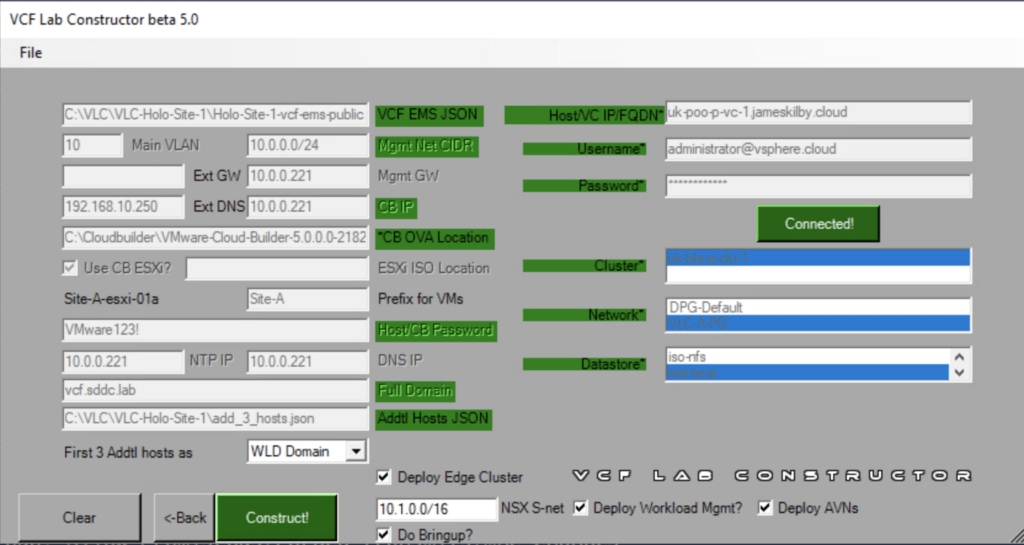The image size is (1024, 545).
Task: Expand the WLD Domain dropdown
Action: 355,452
